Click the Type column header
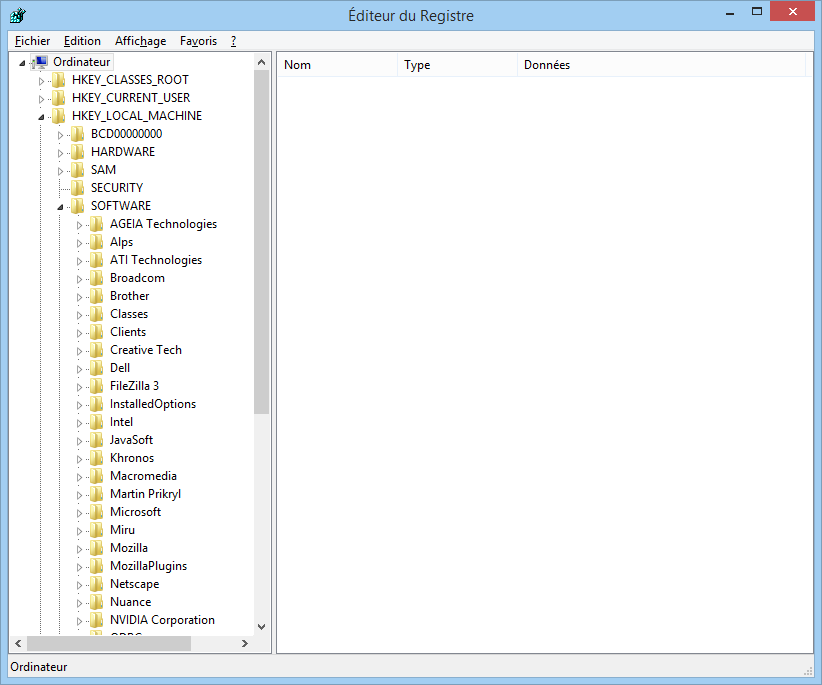 click(457, 64)
